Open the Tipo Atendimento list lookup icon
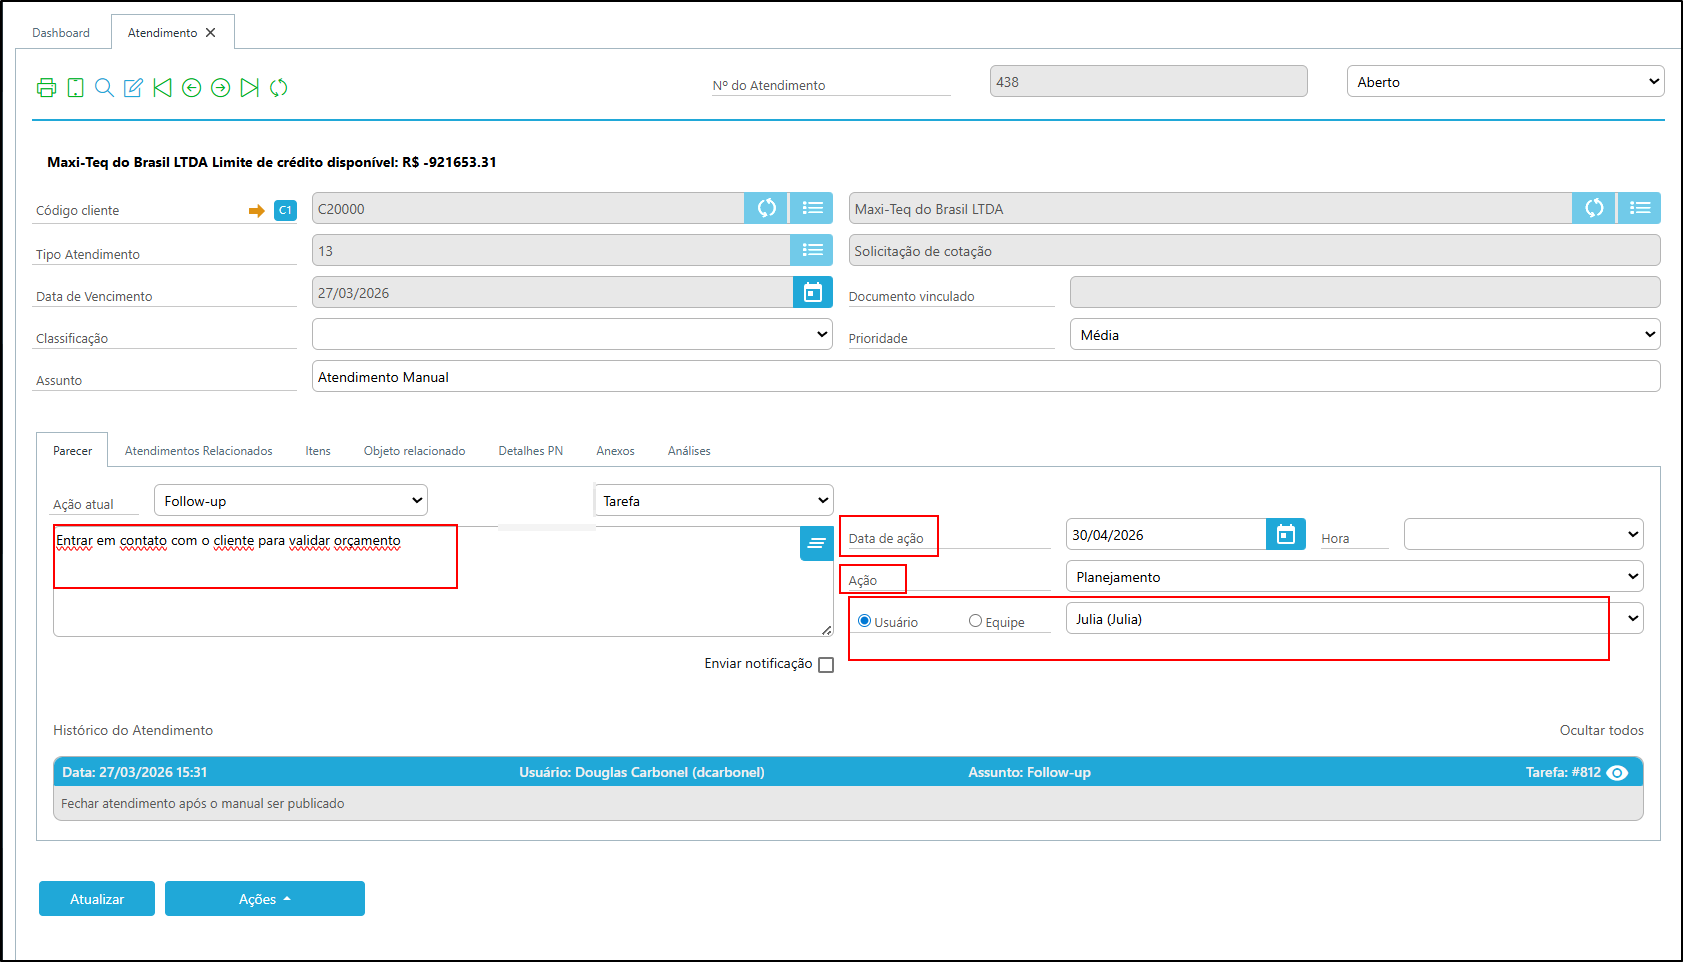Image resolution: width=1683 pixels, height=962 pixels. point(812,250)
